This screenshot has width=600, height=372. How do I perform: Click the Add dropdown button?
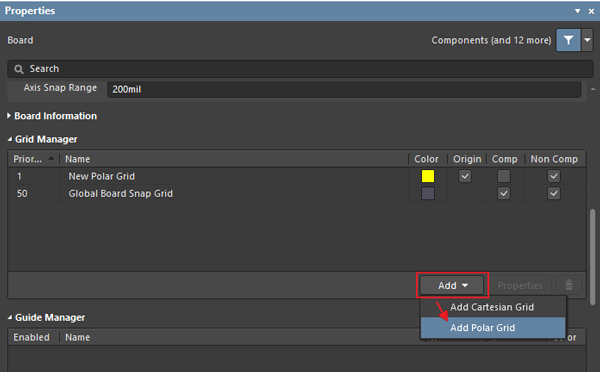[452, 285]
